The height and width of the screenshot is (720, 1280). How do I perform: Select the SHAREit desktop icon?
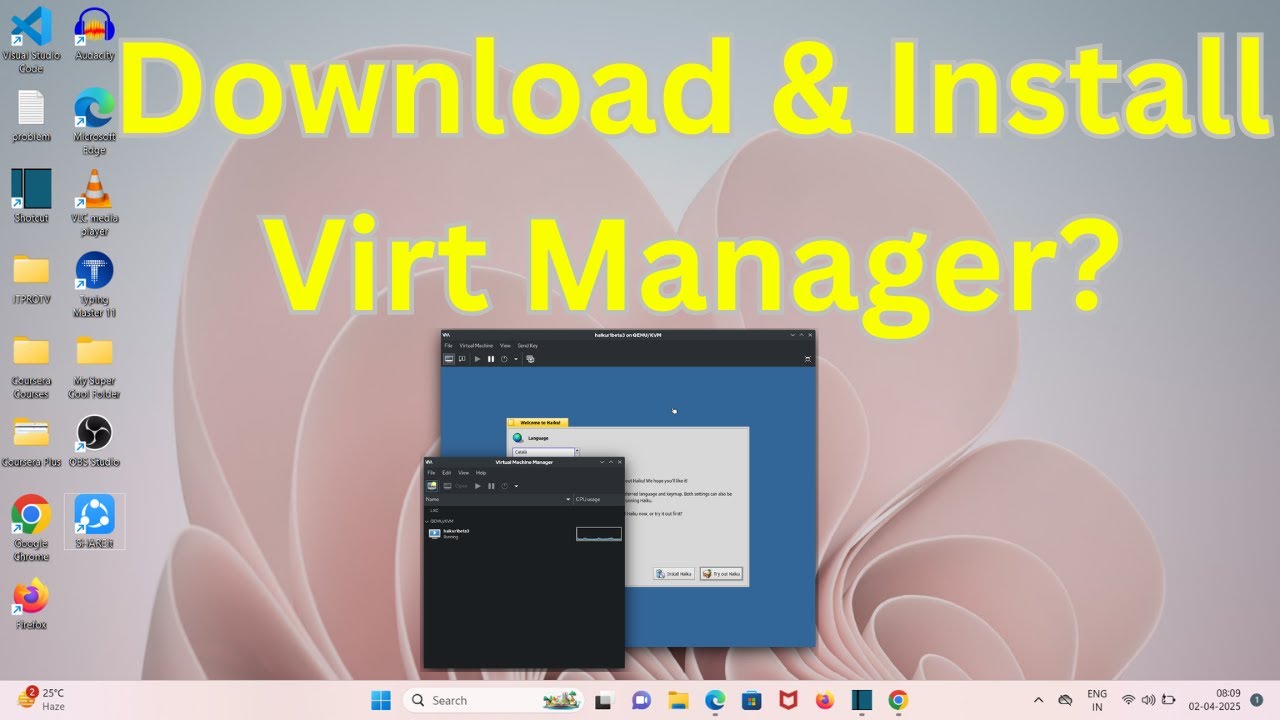click(x=95, y=521)
